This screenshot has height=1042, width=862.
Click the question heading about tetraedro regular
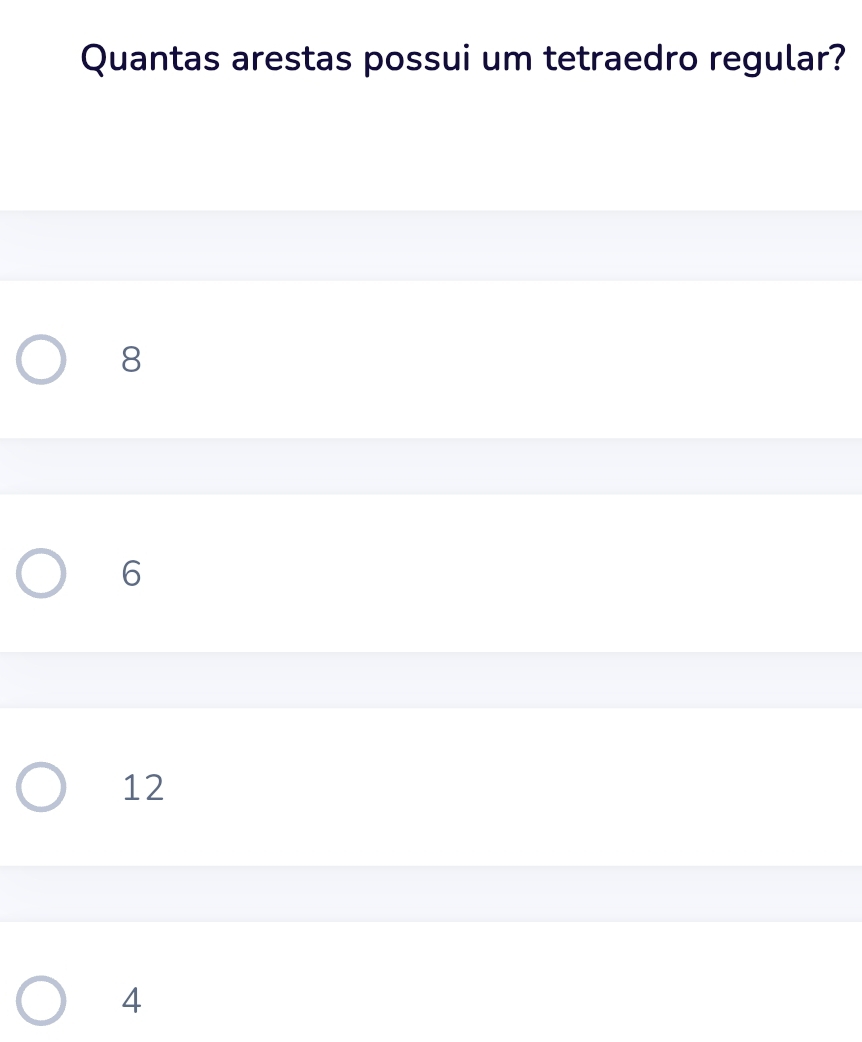(x=463, y=58)
